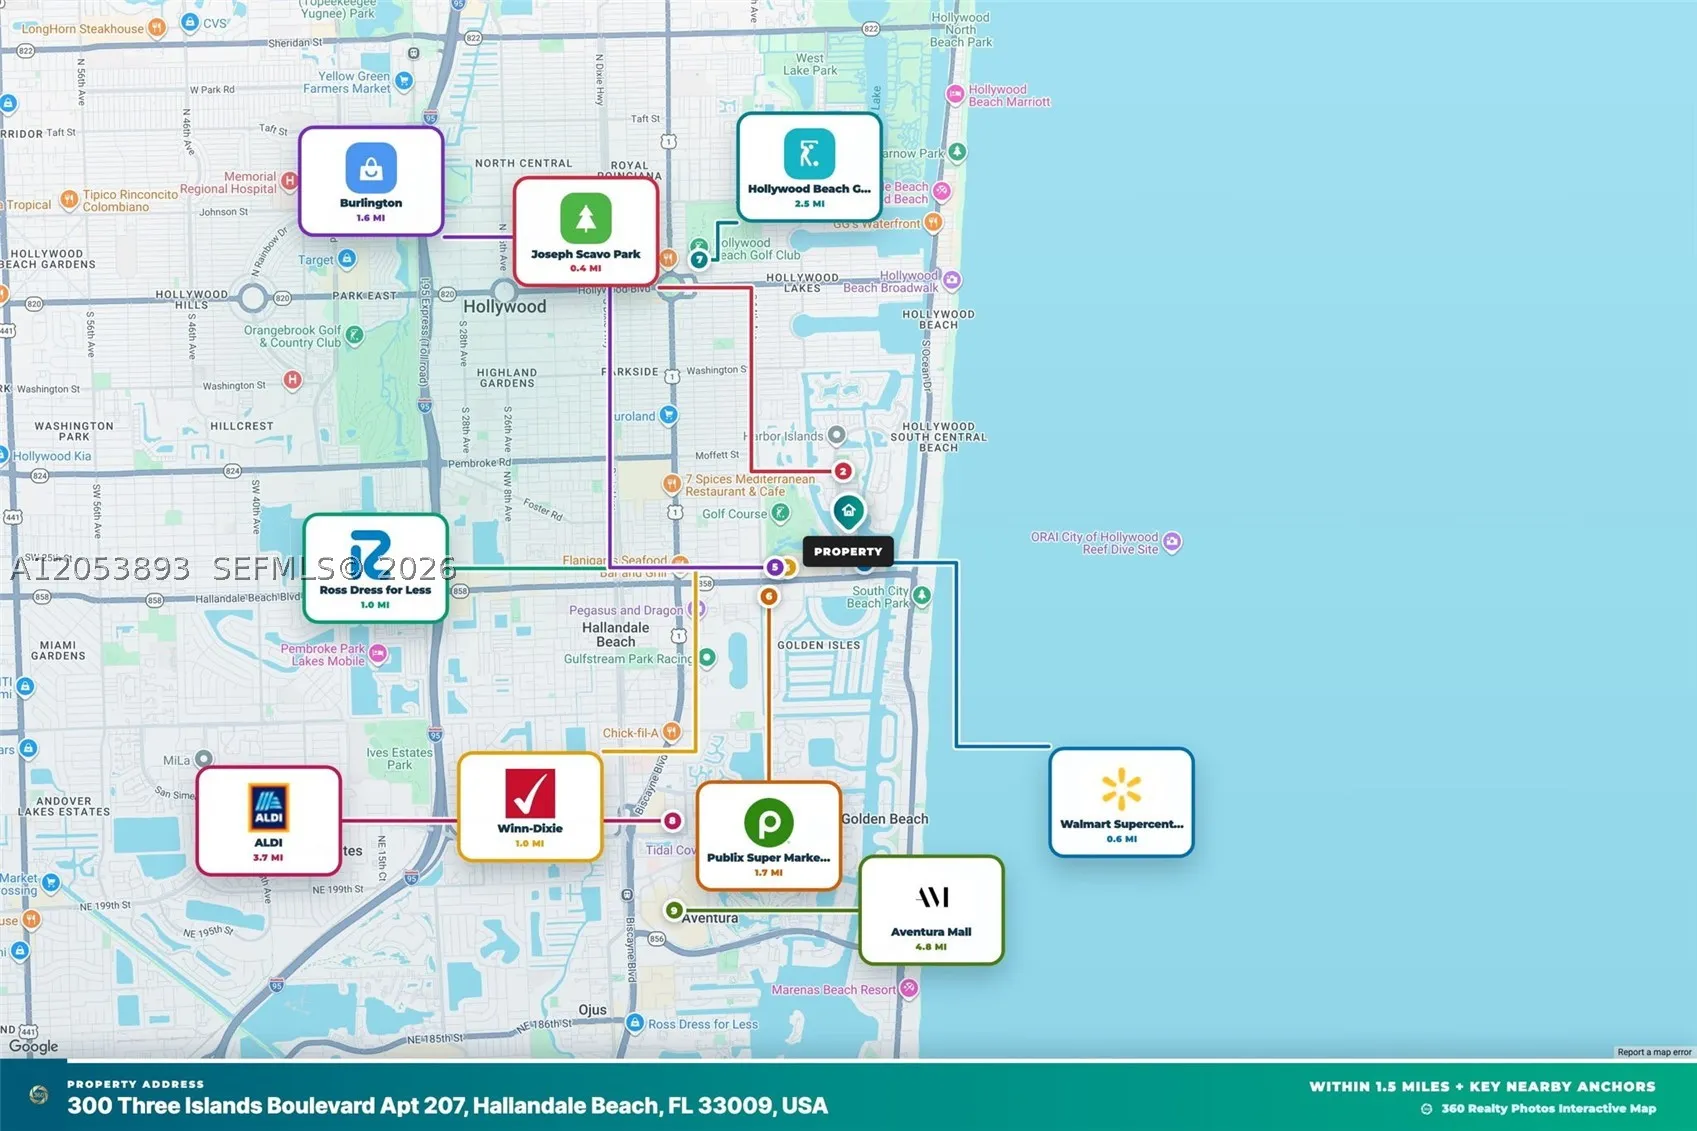Click the Memorial Regional Hospital pin

[289, 181]
